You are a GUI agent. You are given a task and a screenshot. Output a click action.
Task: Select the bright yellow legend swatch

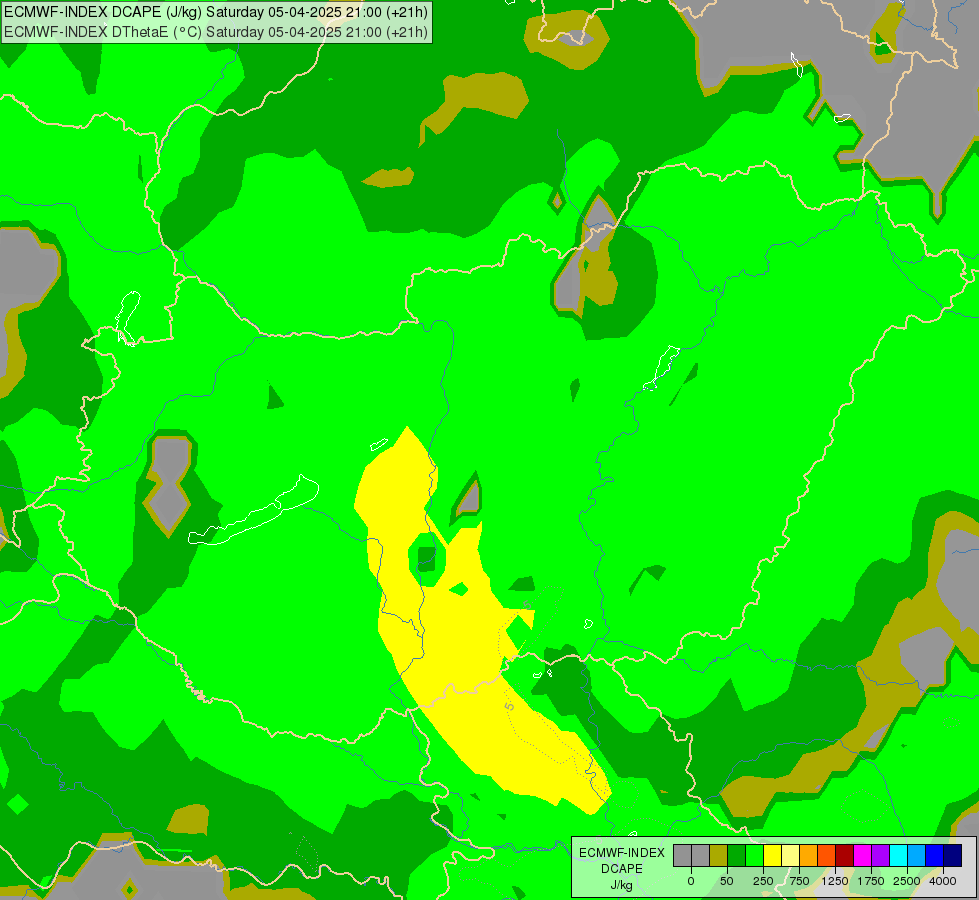click(772, 855)
